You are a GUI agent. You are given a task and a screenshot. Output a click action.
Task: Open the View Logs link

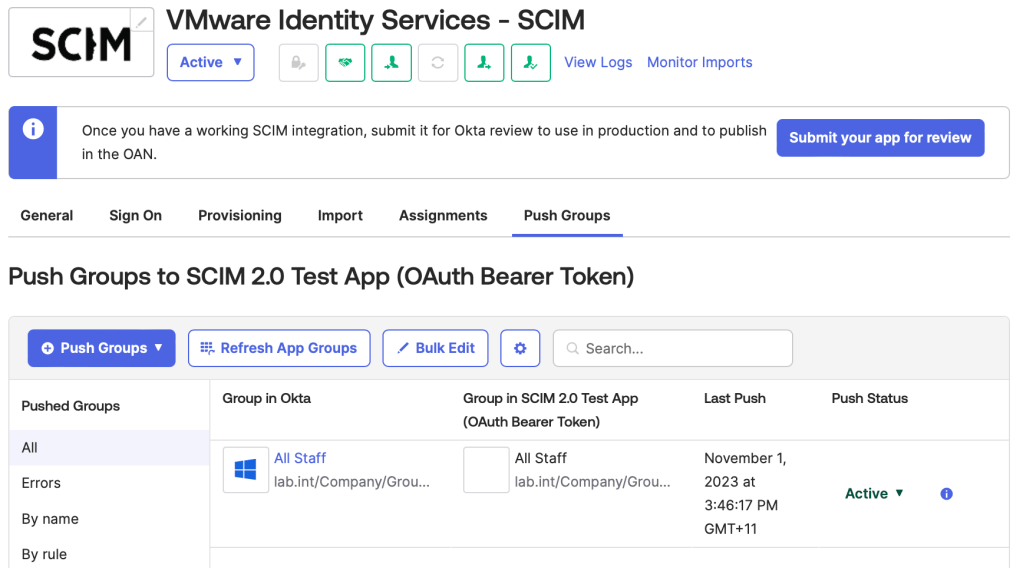point(598,62)
